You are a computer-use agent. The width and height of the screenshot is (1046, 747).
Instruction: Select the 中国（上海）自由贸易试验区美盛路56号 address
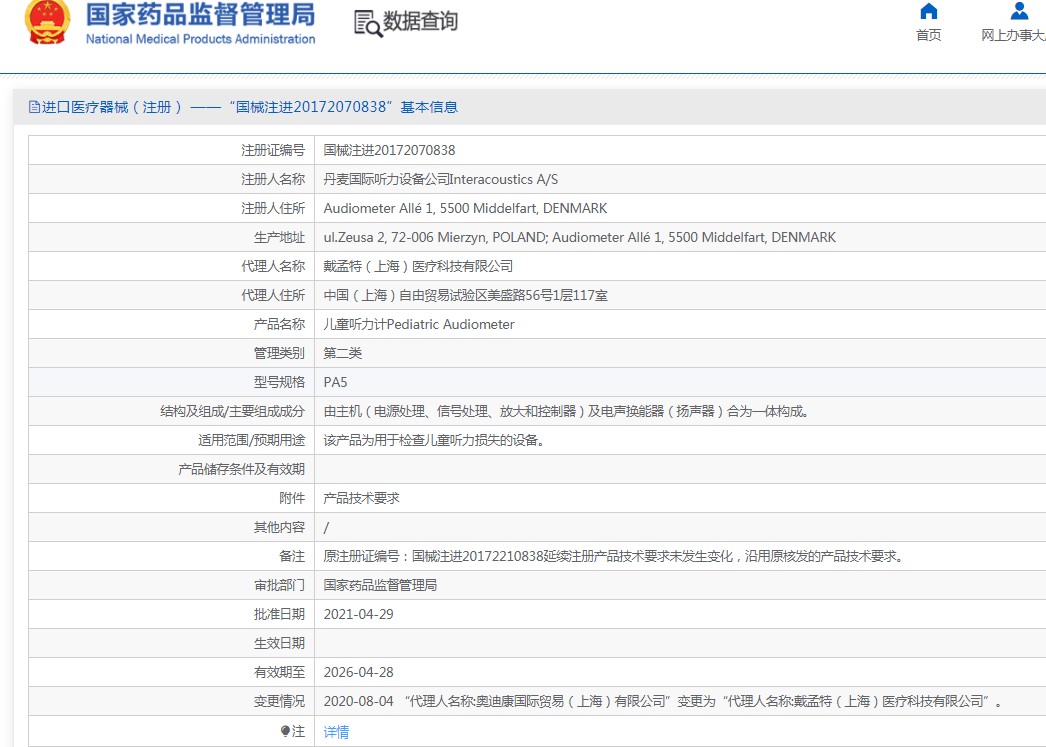click(466, 295)
